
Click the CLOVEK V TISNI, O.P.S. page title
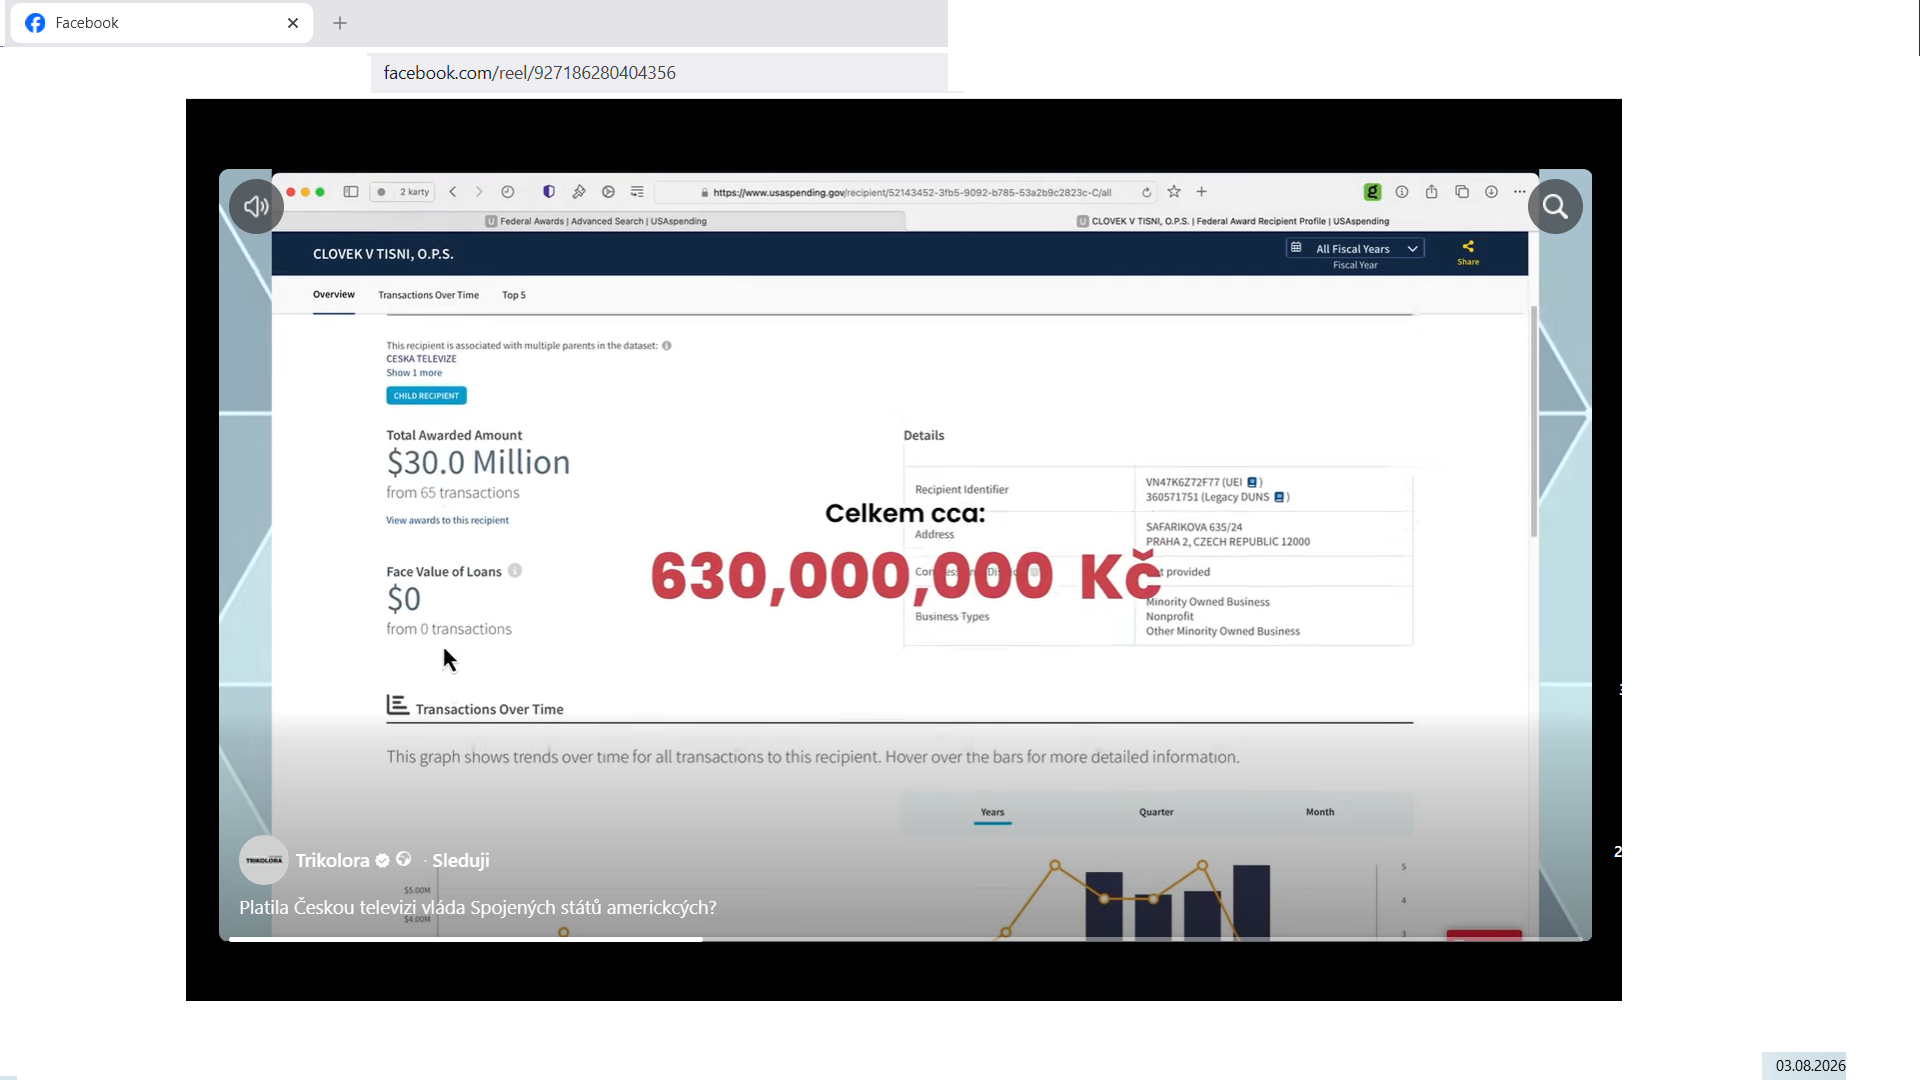pyautogui.click(x=383, y=254)
